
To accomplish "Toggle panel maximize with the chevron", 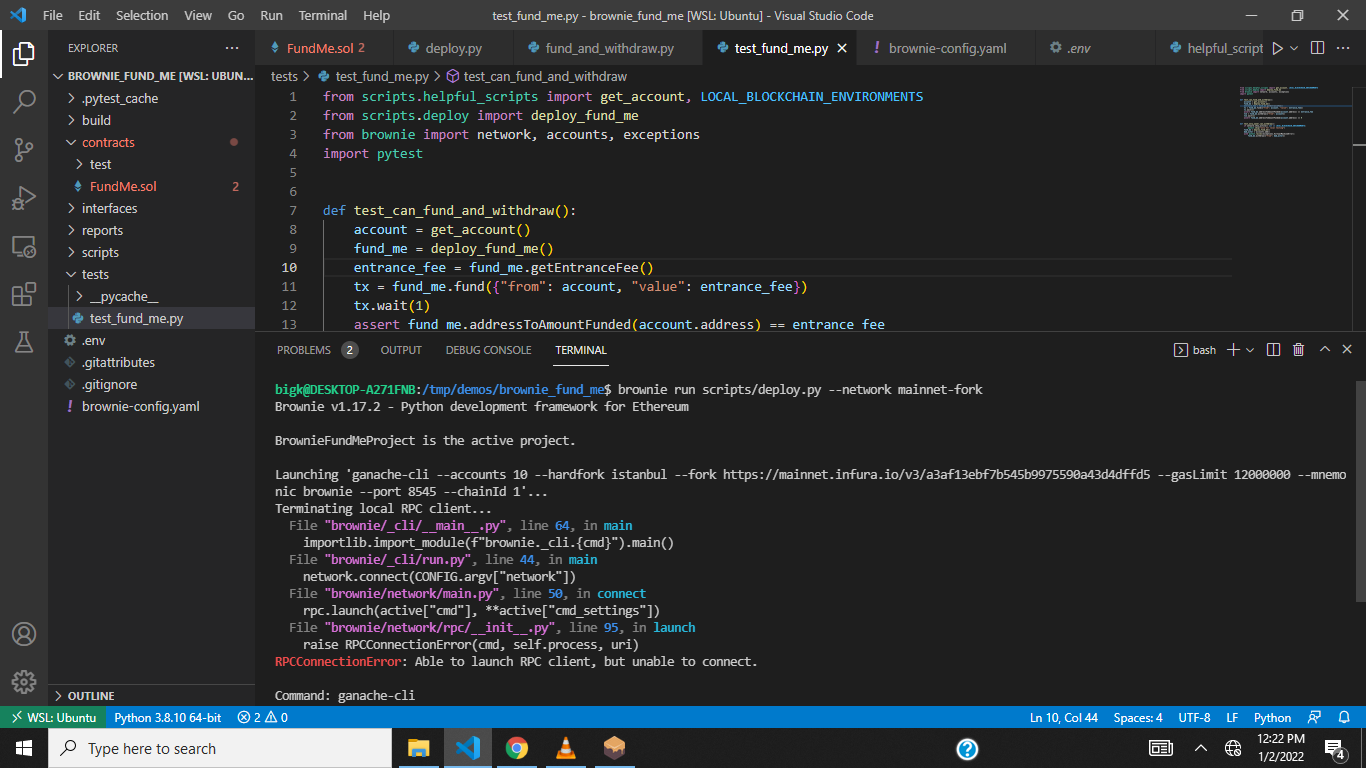I will click(1324, 349).
